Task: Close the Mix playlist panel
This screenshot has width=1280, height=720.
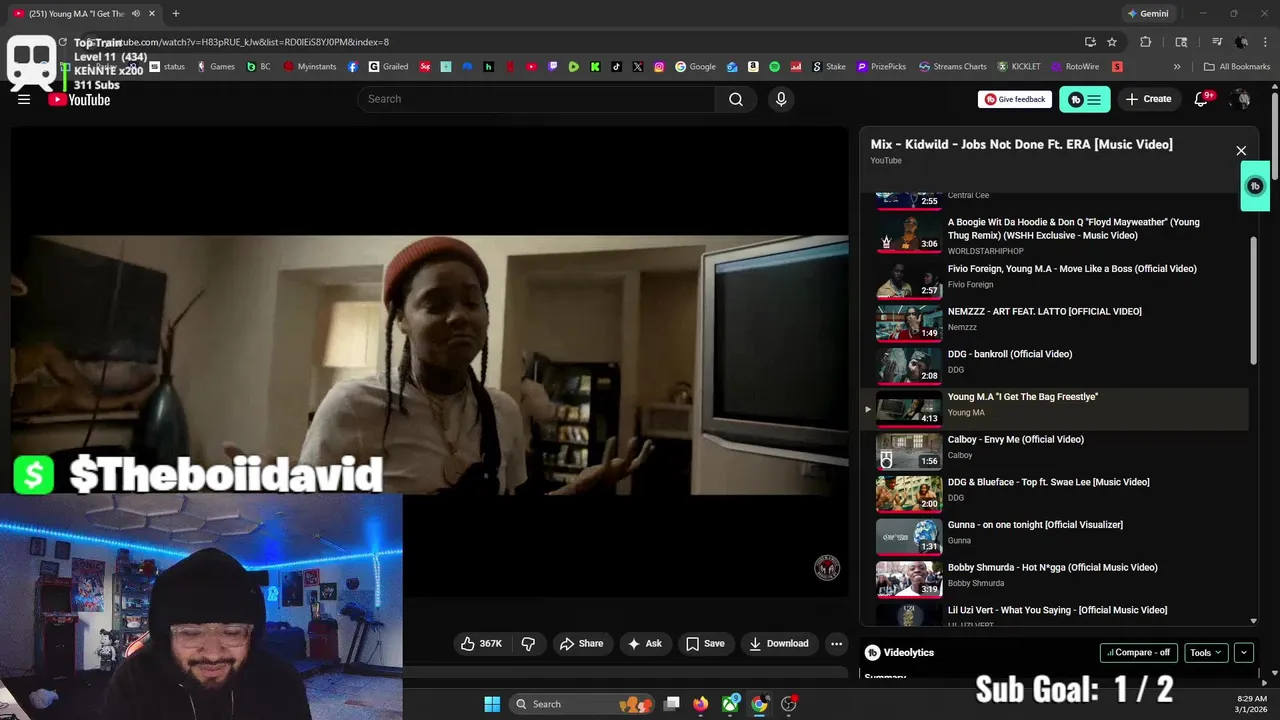Action: pyautogui.click(x=1241, y=151)
